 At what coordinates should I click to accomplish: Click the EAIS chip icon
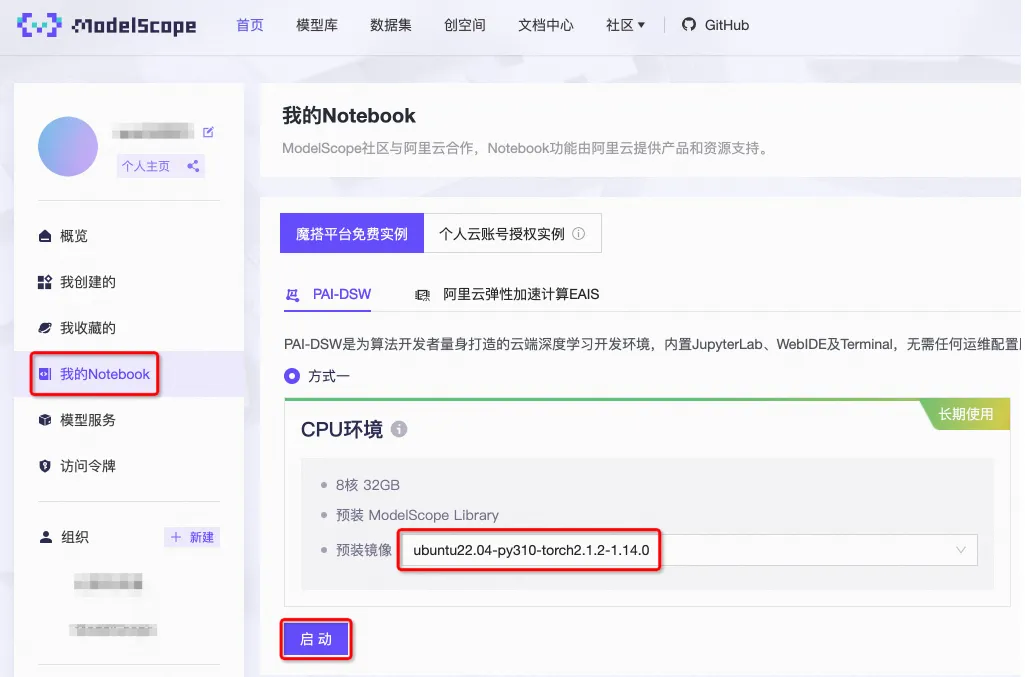(422, 295)
